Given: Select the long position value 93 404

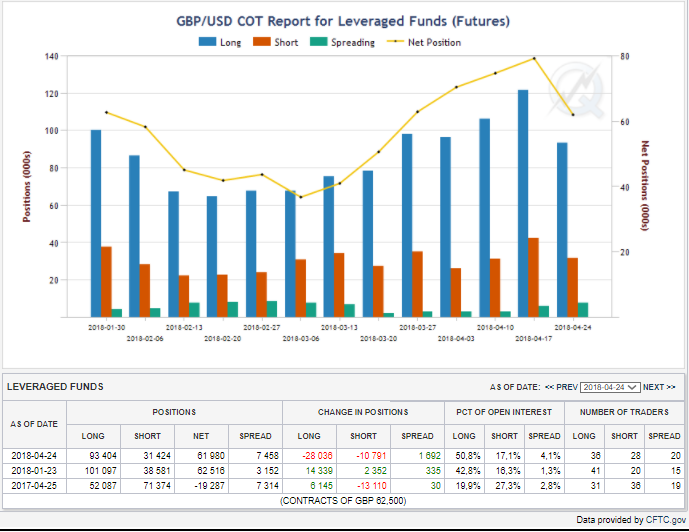Looking at the screenshot, I should click(103, 456).
